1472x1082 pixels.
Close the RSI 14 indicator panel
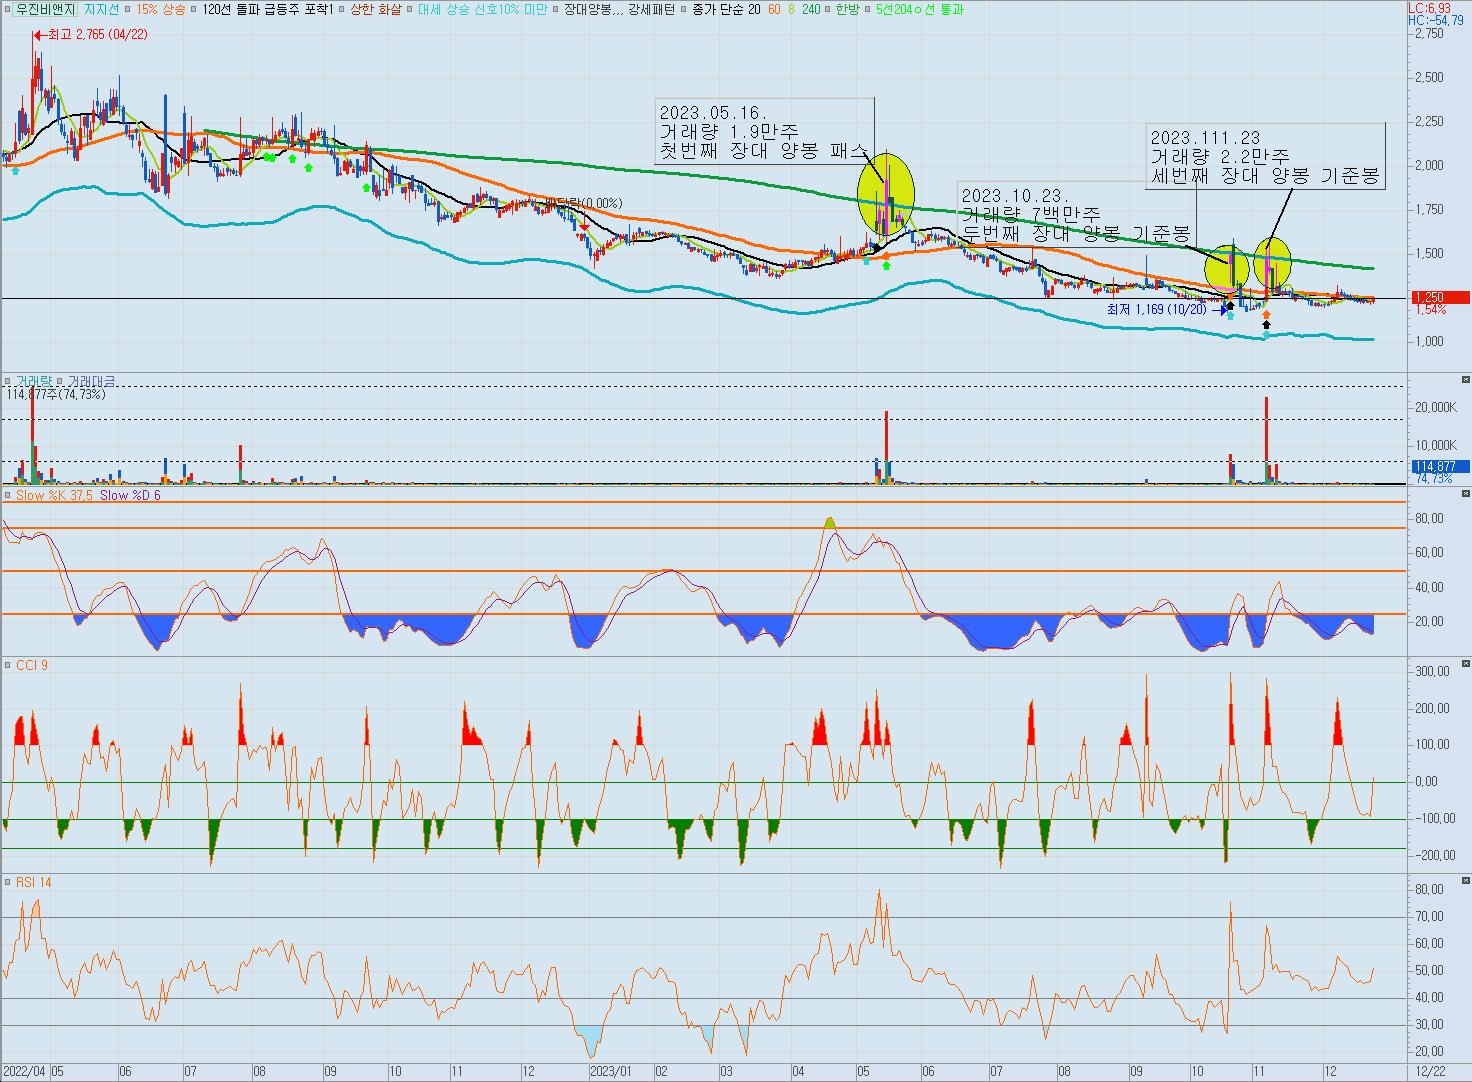click(x=1465, y=881)
